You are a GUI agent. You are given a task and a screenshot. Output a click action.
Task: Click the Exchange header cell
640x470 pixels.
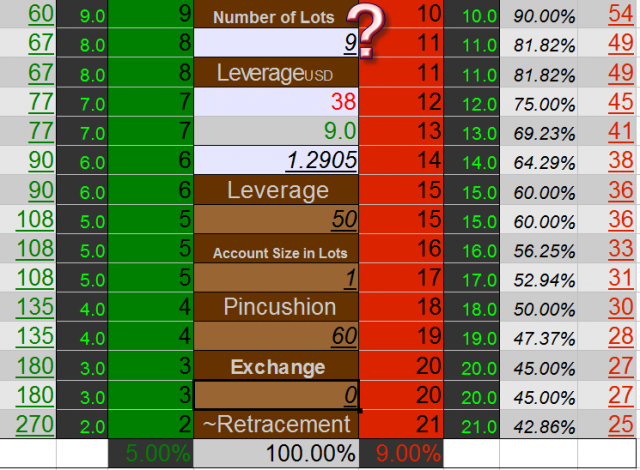[276, 366]
